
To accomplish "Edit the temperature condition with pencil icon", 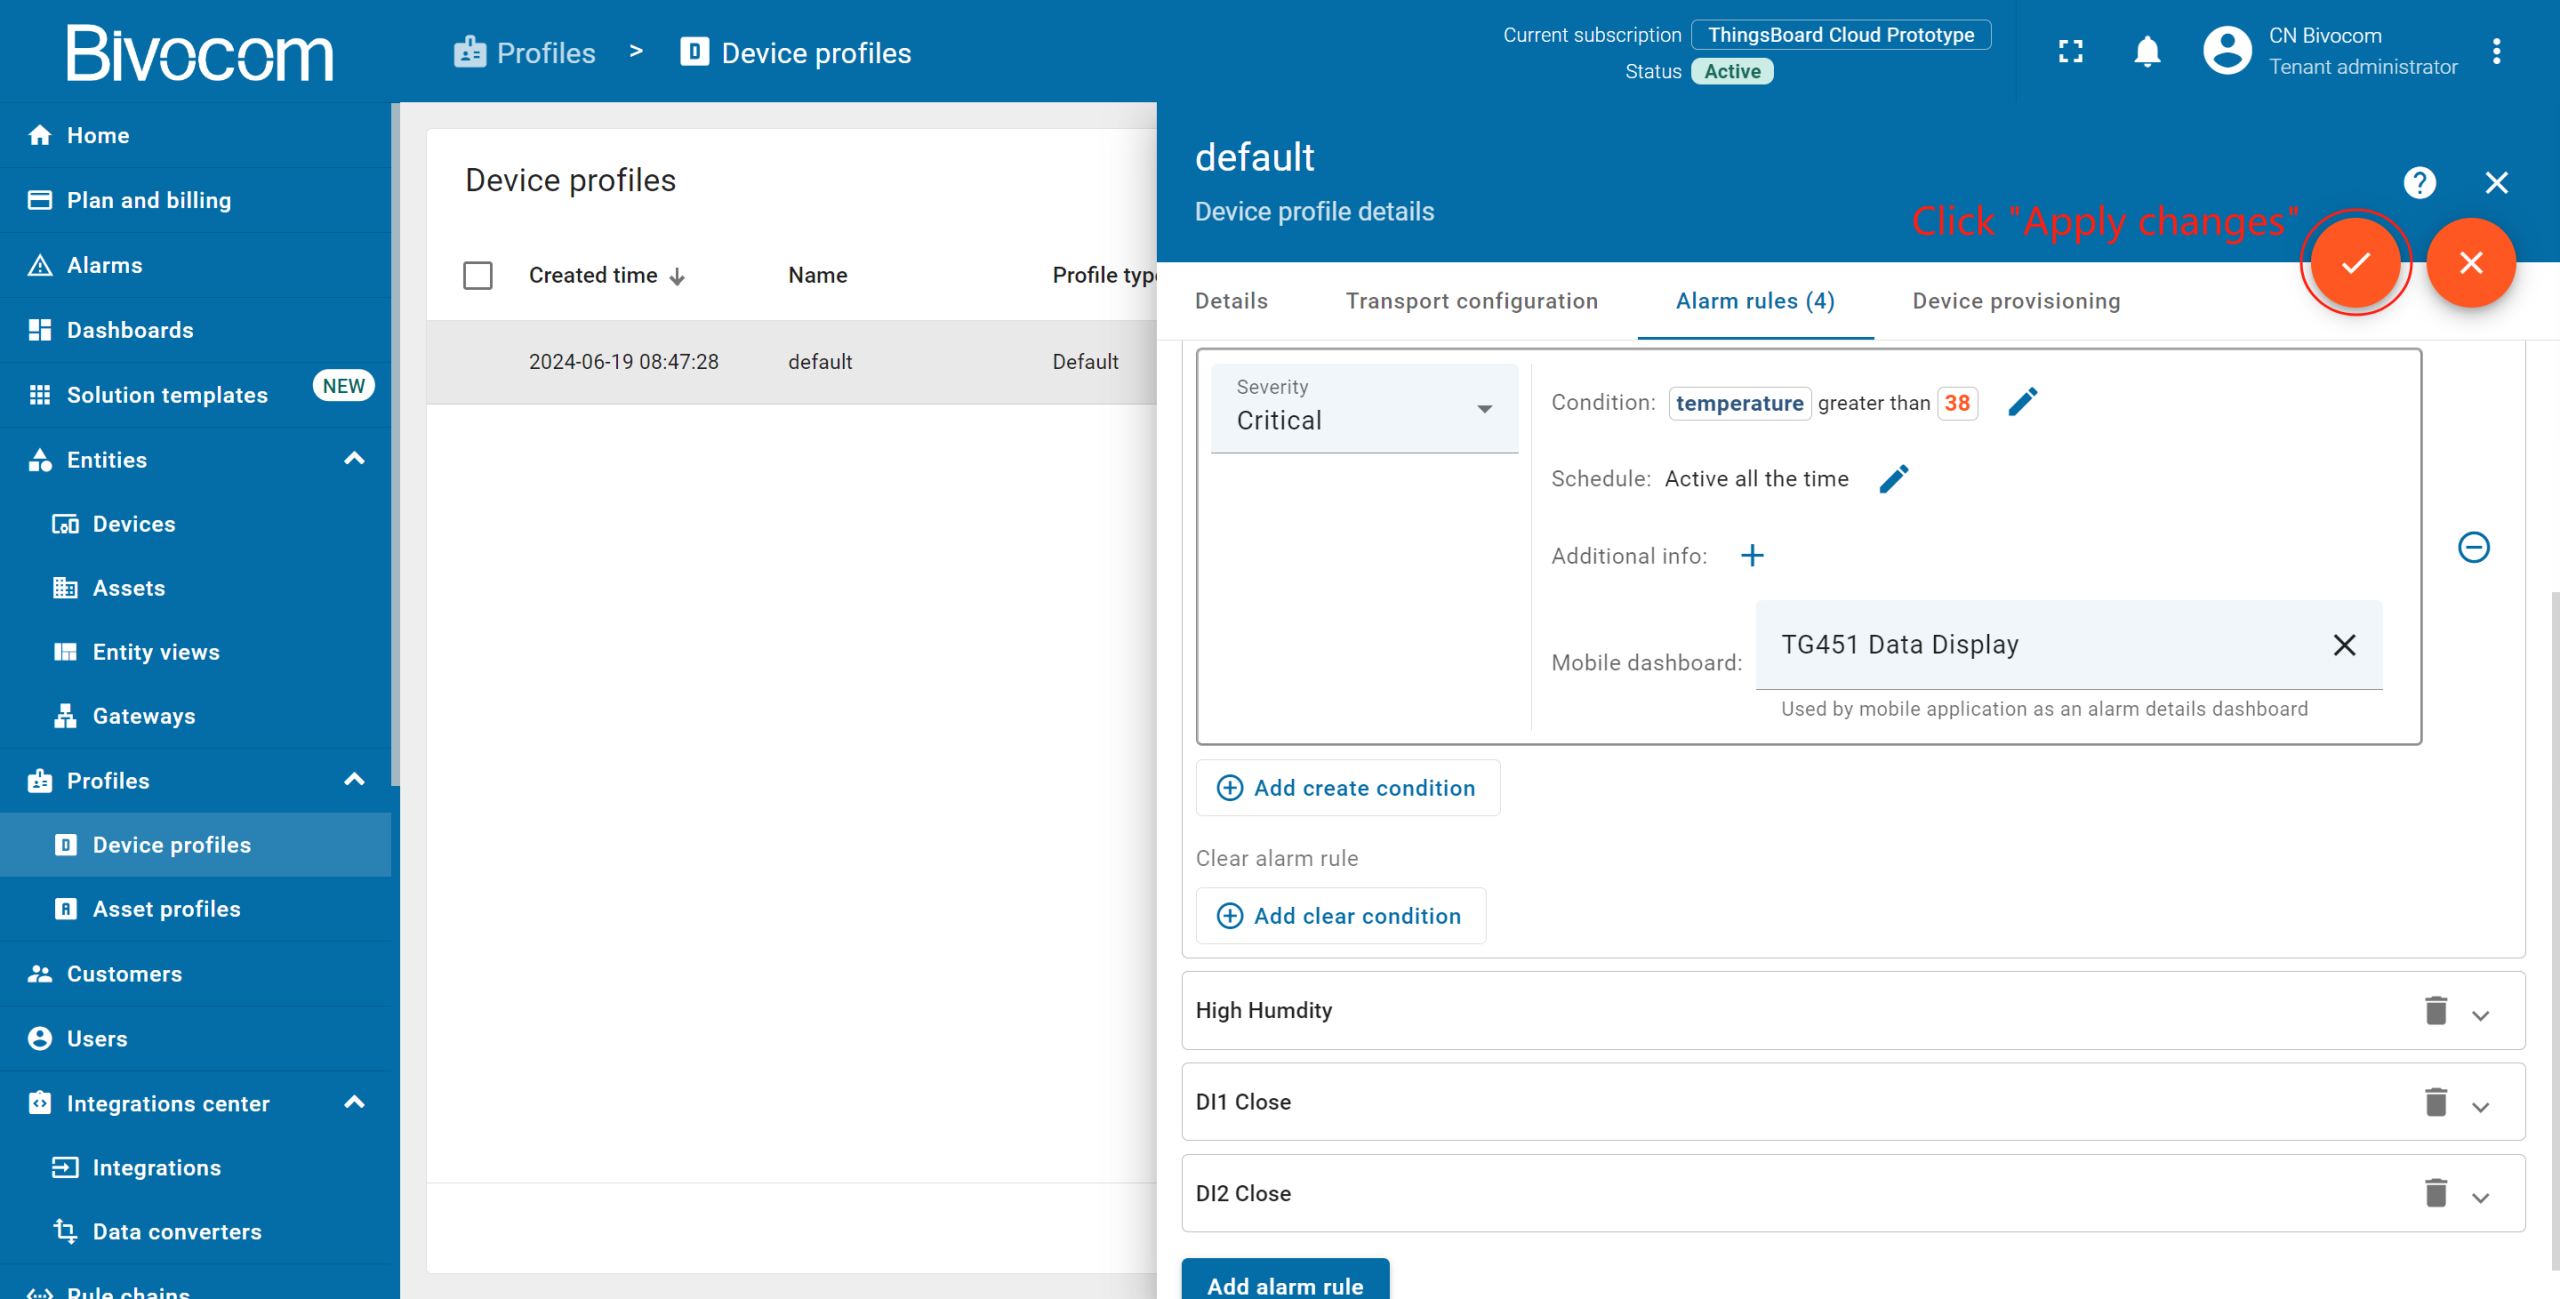I will 2022,402.
